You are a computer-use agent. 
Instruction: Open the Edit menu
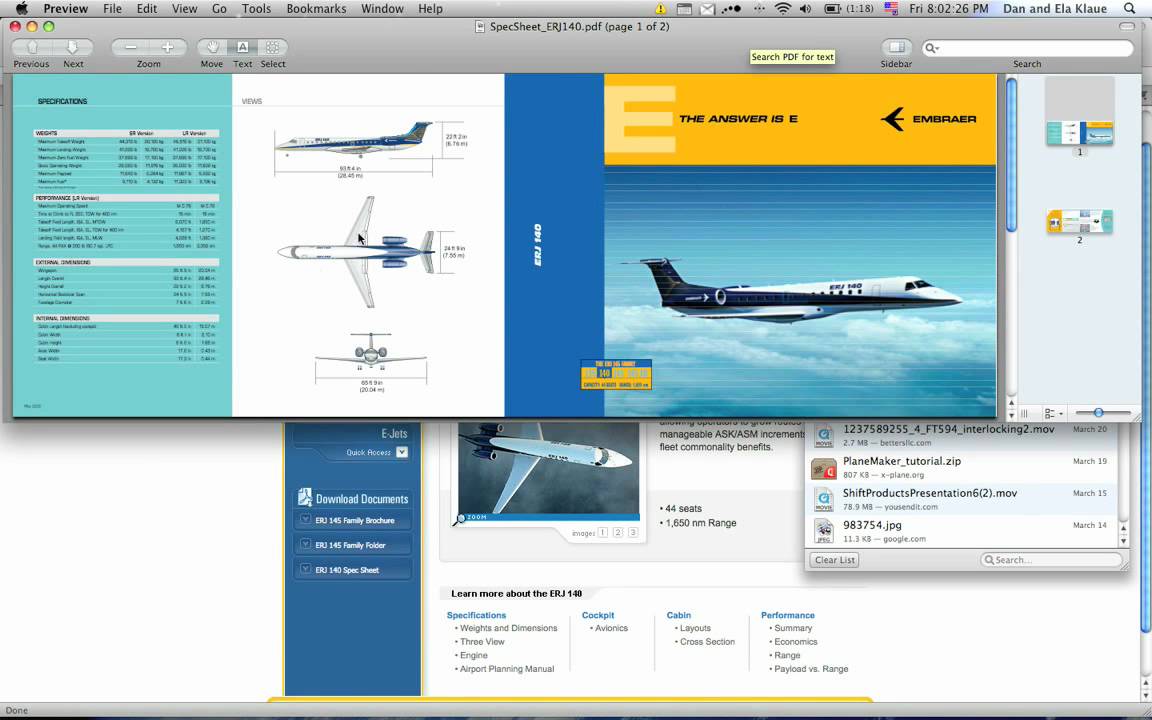pyautogui.click(x=147, y=9)
